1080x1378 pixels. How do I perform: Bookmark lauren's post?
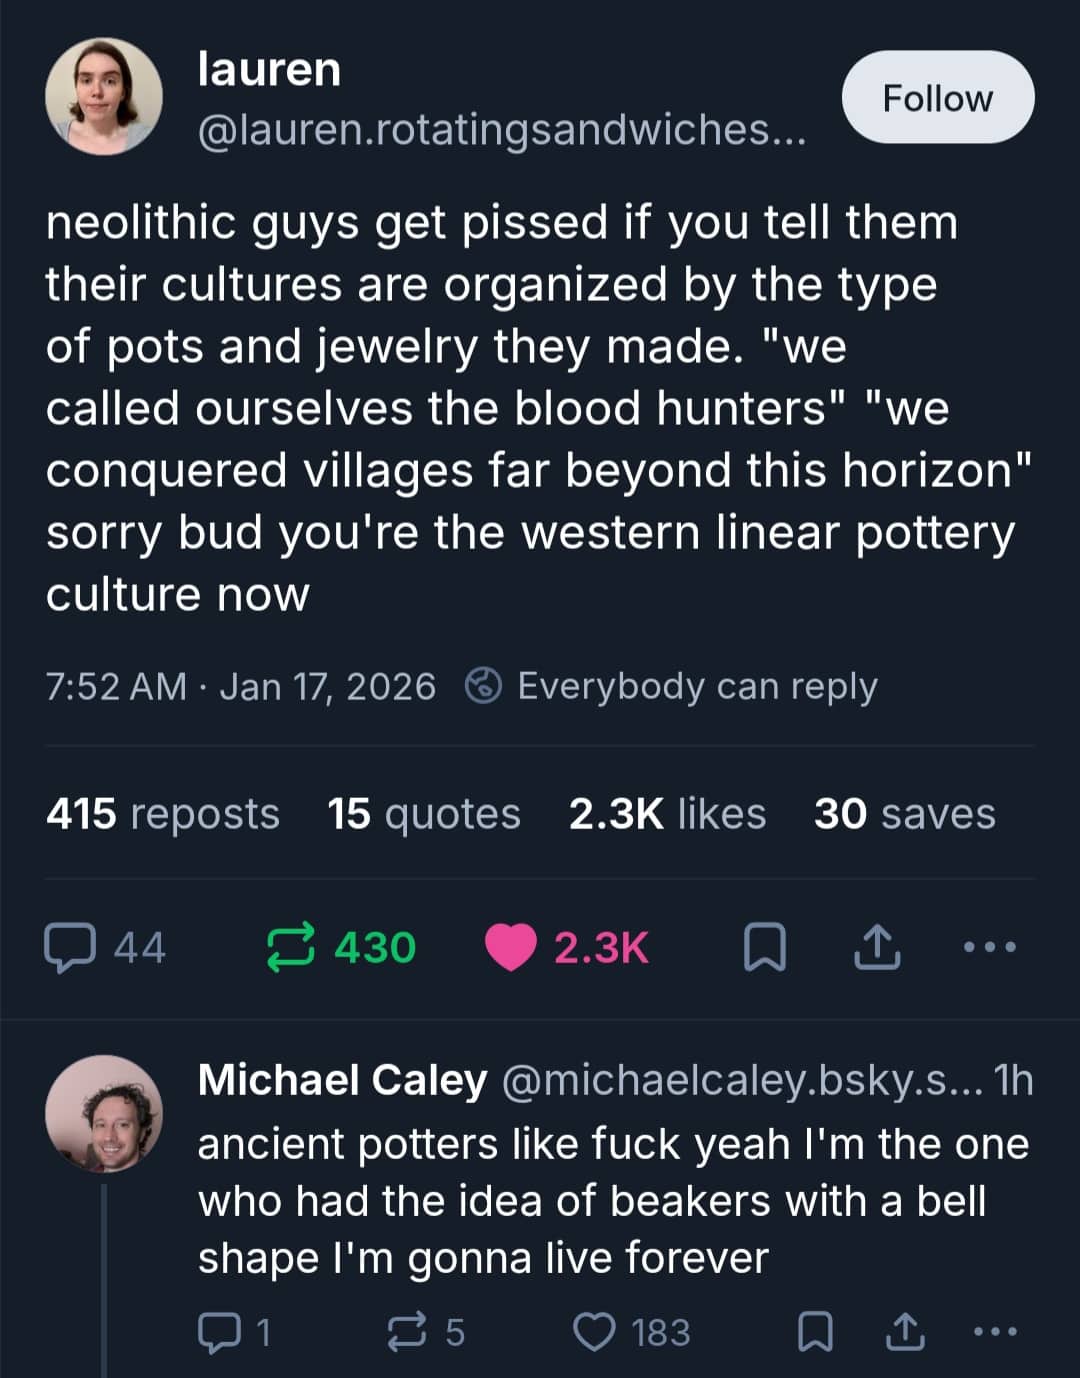tap(765, 948)
